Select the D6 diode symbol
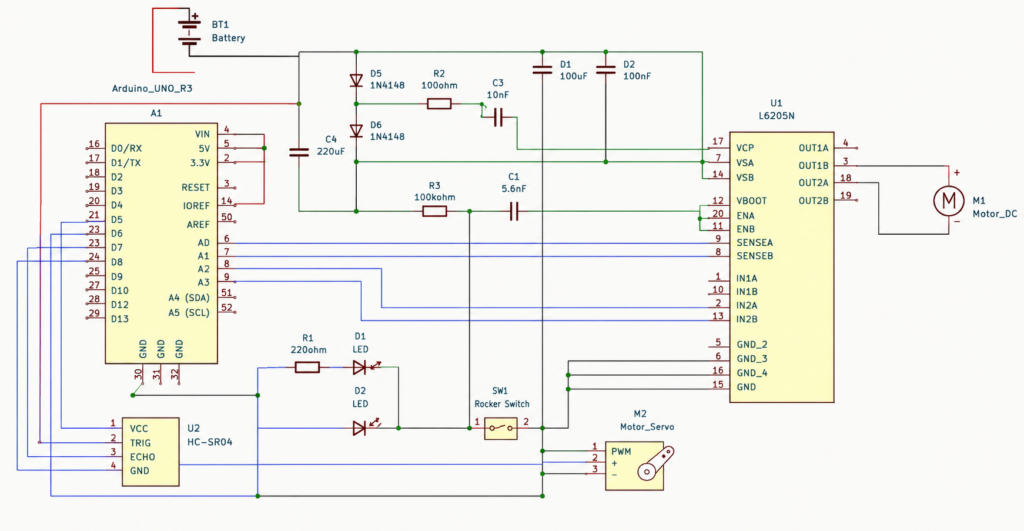1024x531 pixels. tap(356, 131)
